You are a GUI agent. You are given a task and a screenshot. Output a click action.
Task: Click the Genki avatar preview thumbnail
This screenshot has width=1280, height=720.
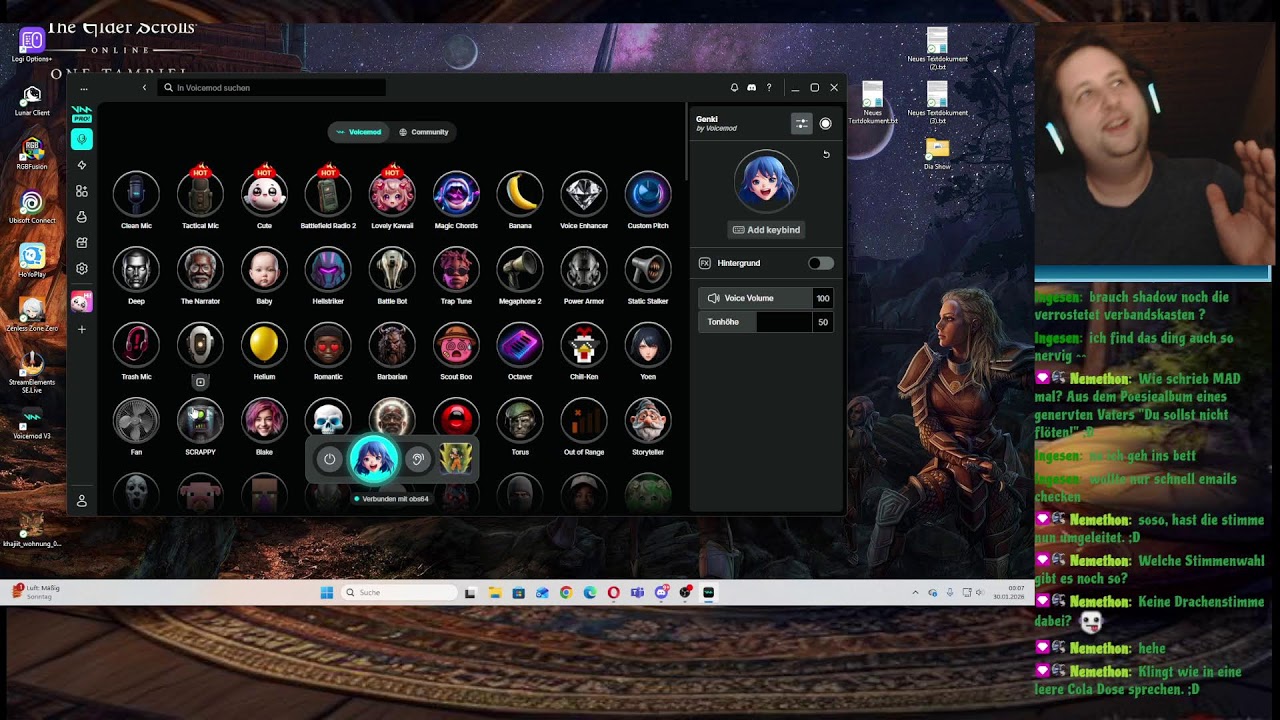pyautogui.click(x=766, y=181)
